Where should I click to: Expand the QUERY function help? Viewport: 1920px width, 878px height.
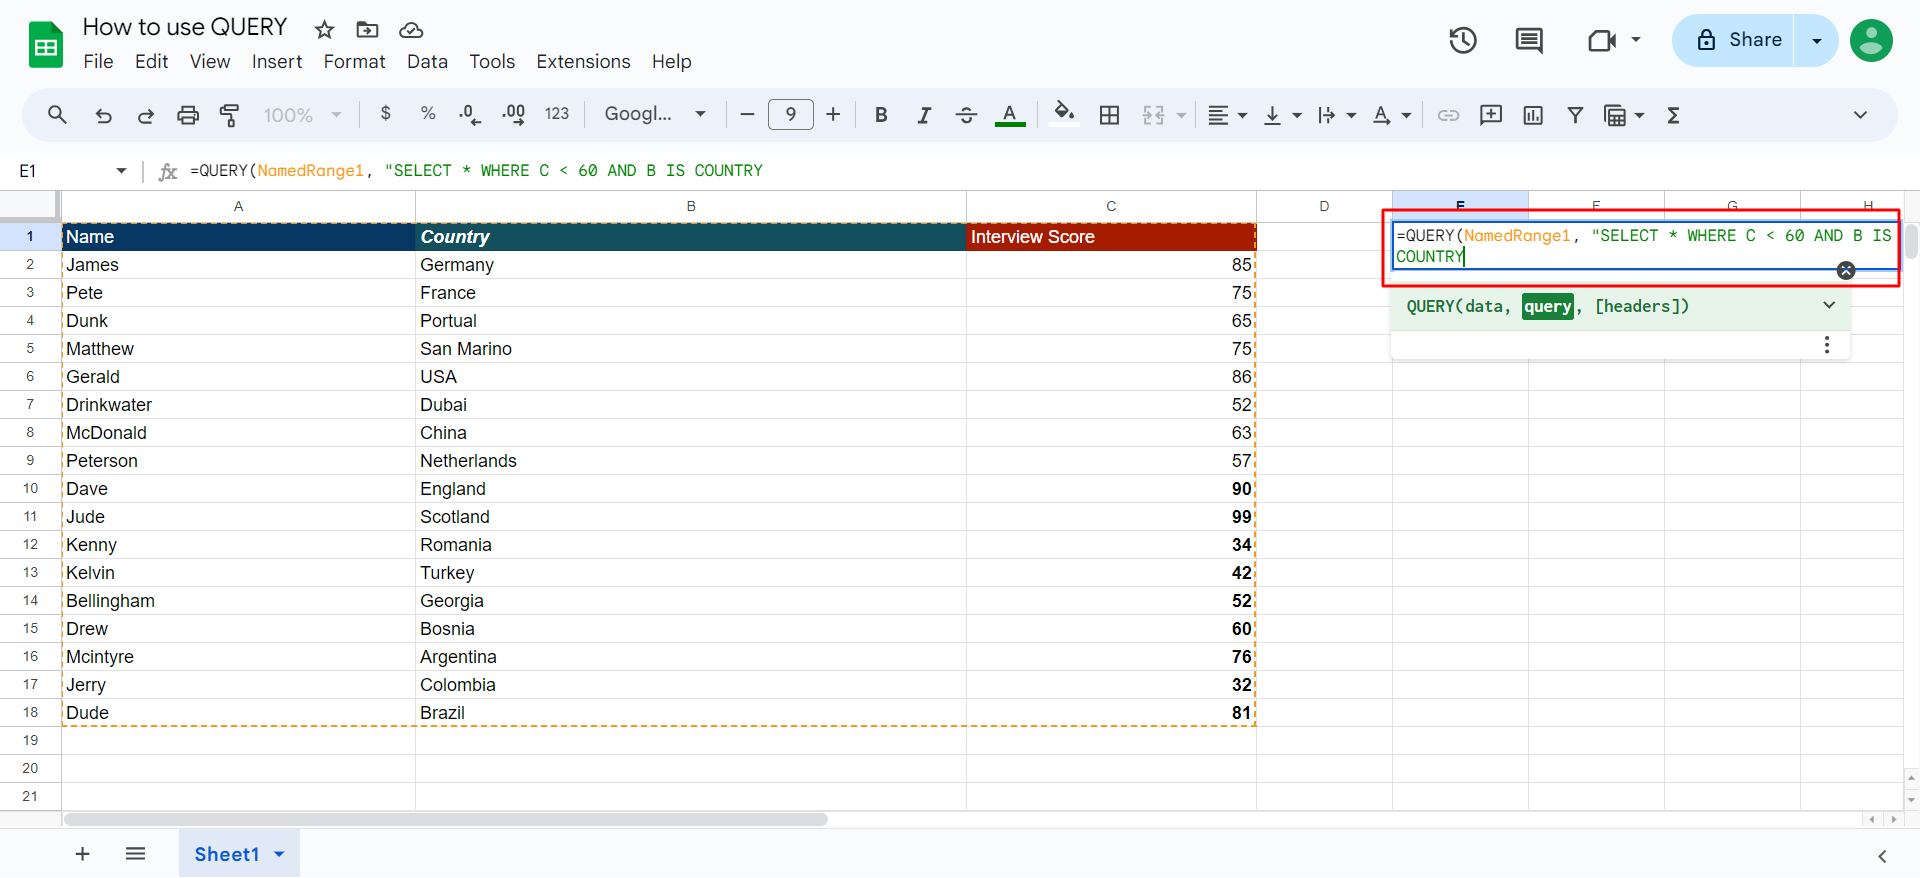point(1829,305)
